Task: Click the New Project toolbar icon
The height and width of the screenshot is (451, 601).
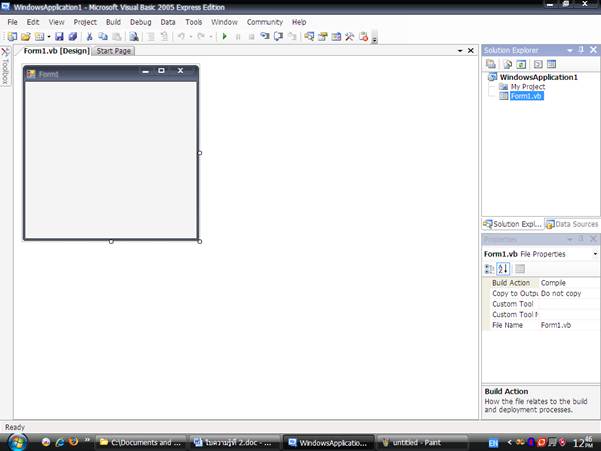Action: [12, 36]
